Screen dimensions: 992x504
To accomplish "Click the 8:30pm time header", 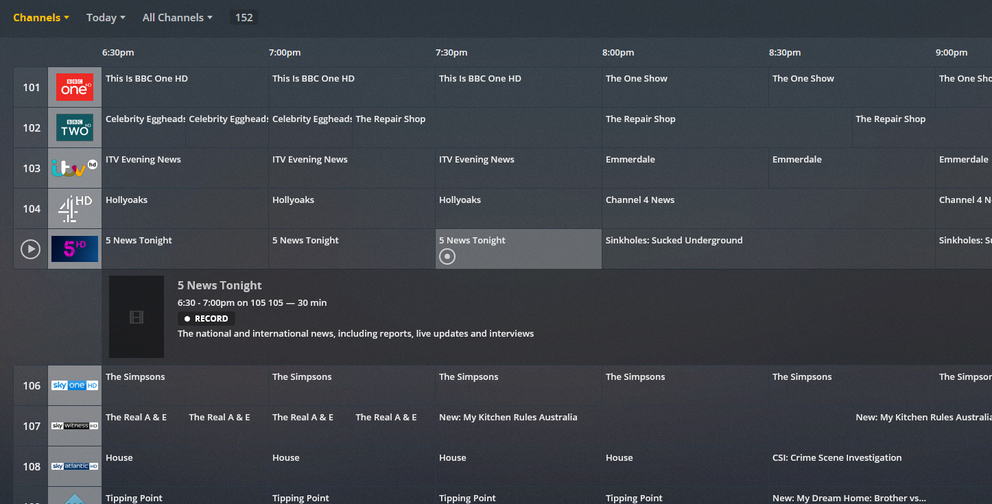I will [784, 52].
